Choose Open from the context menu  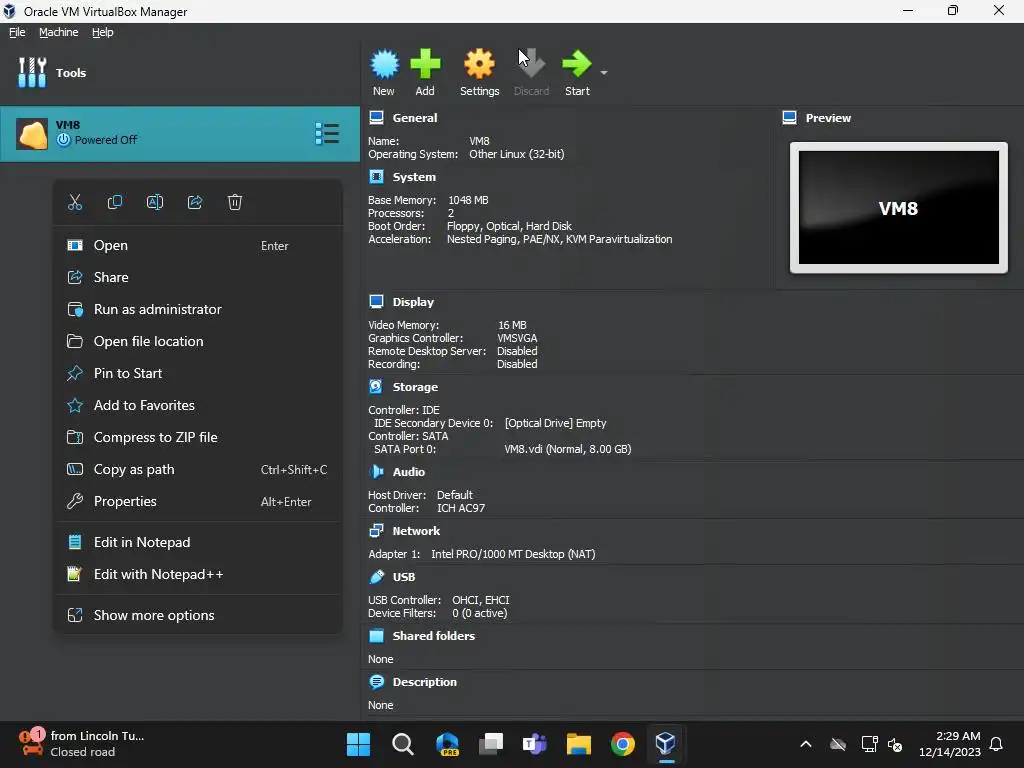pyautogui.click(x=197, y=246)
